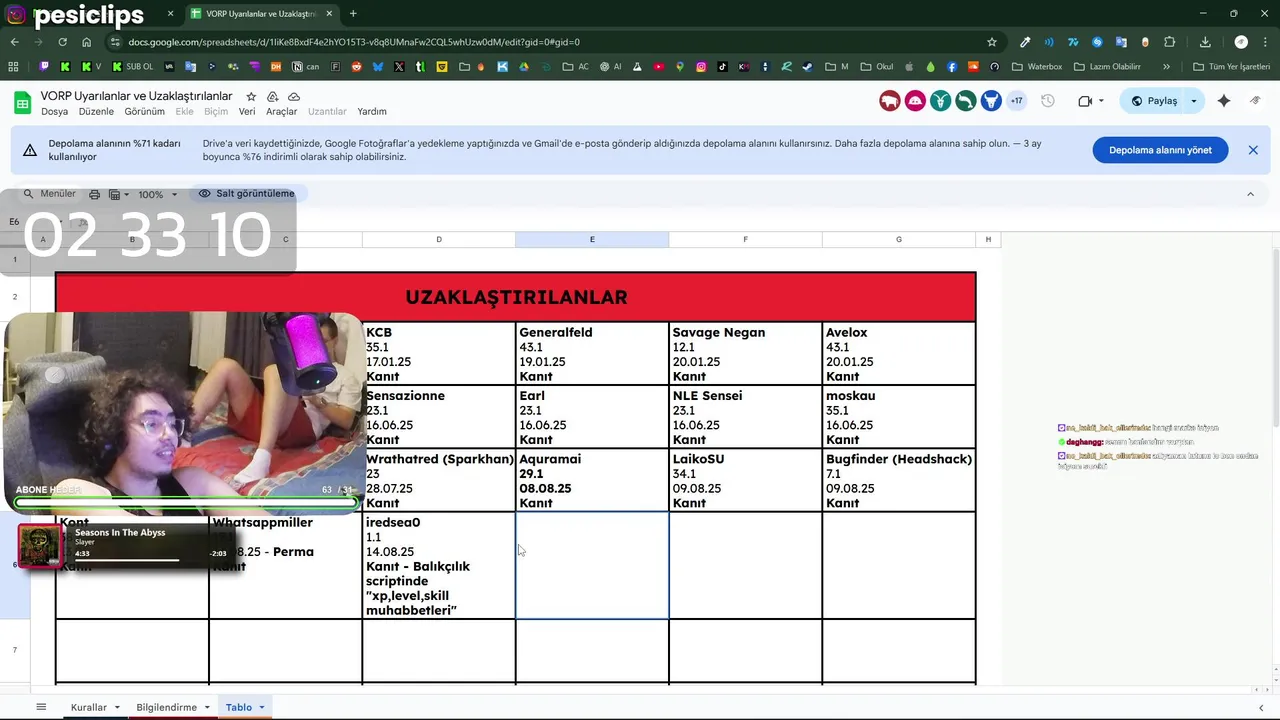Collapse the toolbar with the chevron

click(x=1250, y=194)
